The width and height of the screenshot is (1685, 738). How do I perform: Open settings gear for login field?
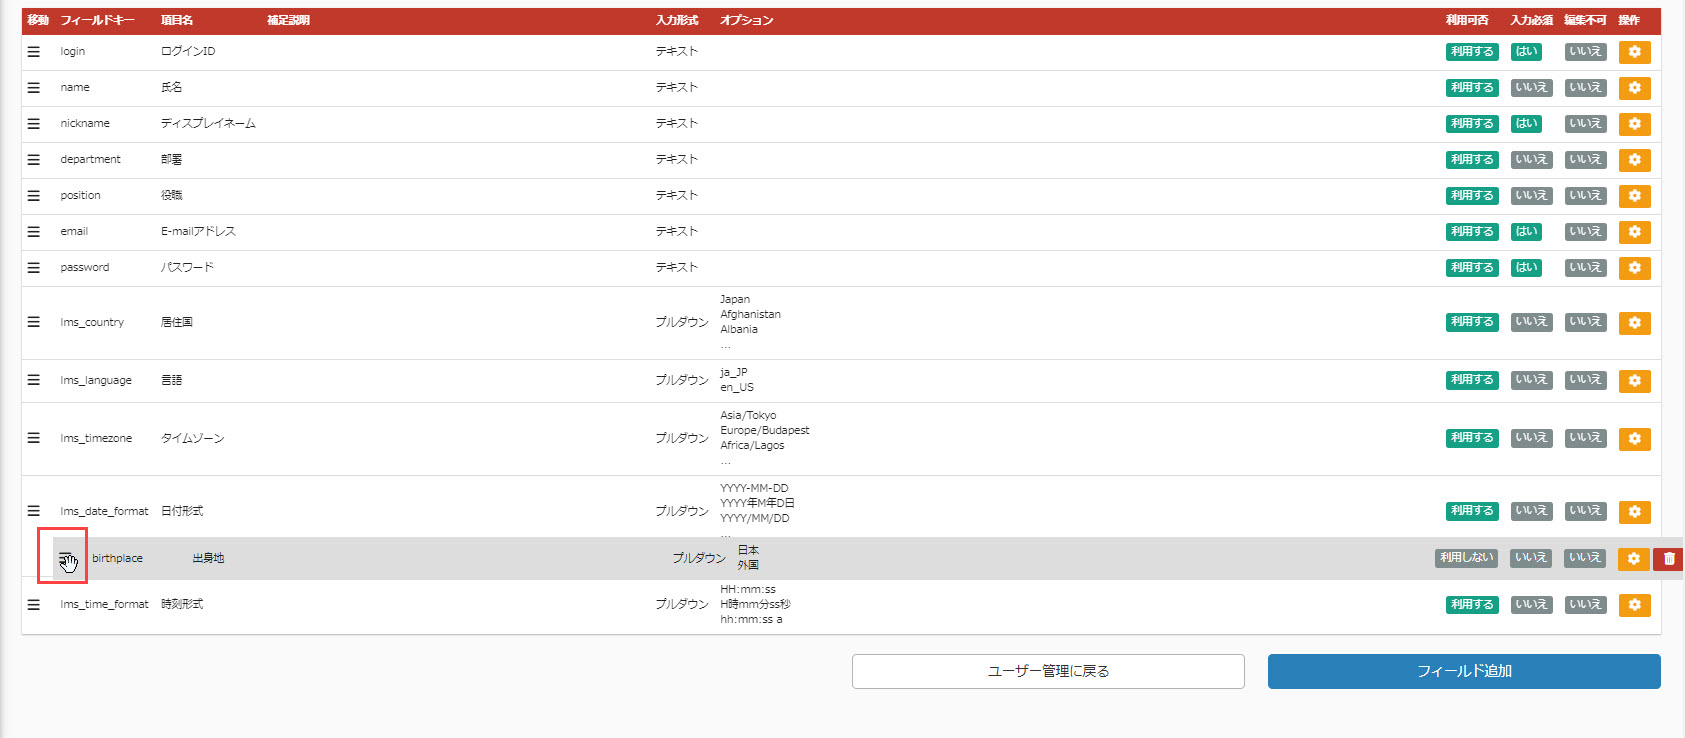pyautogui.click(x=1634, y=52)
